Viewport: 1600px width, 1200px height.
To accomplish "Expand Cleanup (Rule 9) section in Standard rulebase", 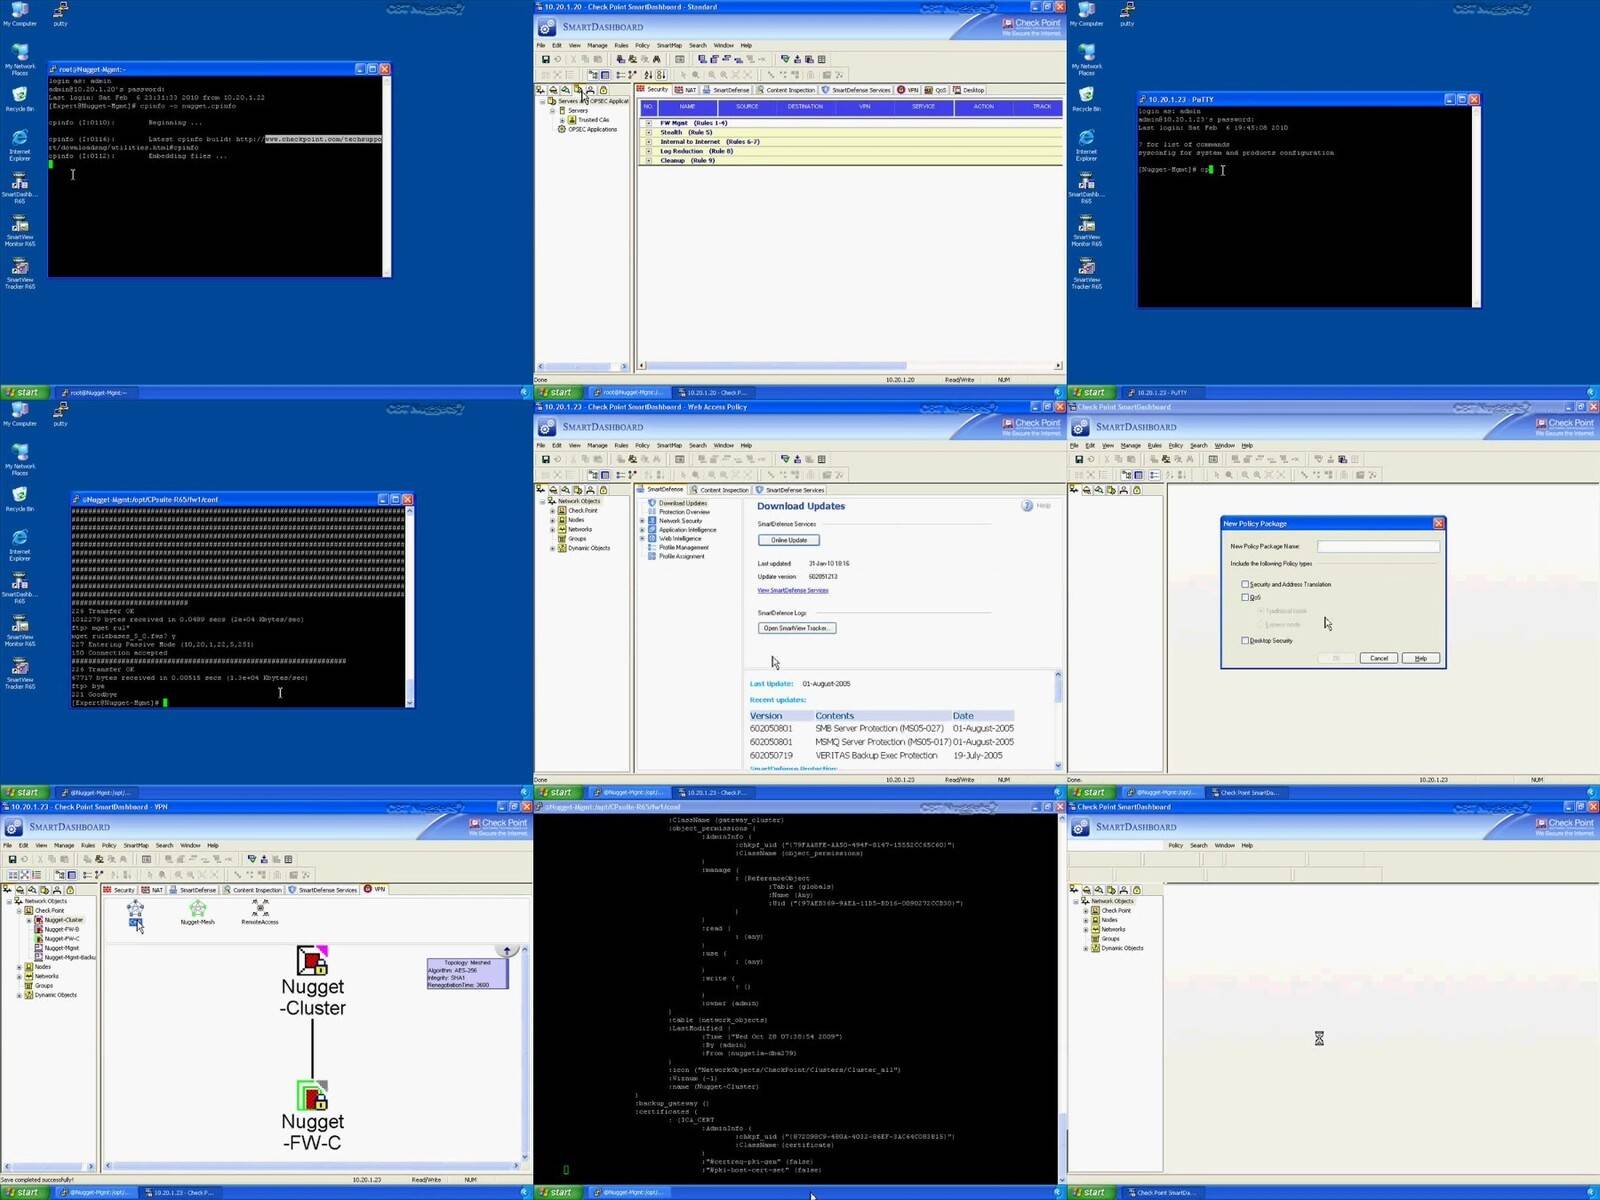I will [648, 160].
